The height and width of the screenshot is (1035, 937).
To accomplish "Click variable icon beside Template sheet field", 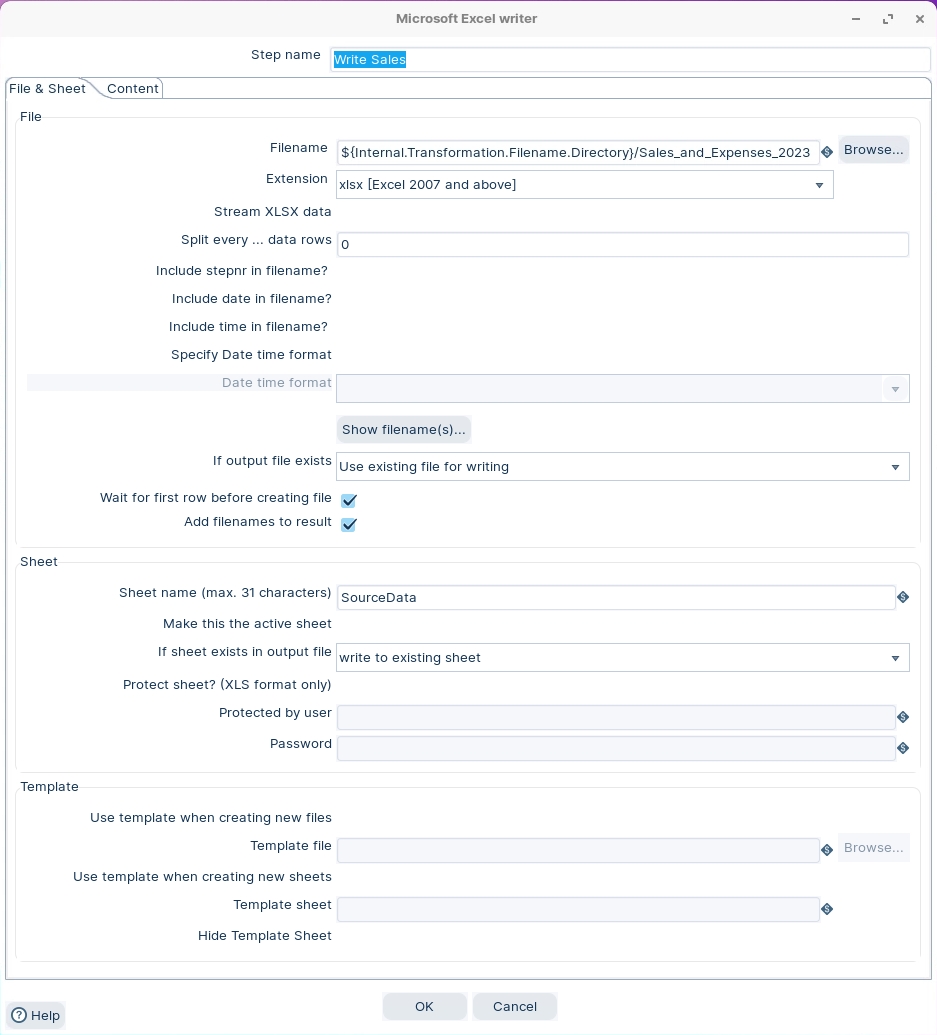I will pyautogui.click(x=827, y=909).
